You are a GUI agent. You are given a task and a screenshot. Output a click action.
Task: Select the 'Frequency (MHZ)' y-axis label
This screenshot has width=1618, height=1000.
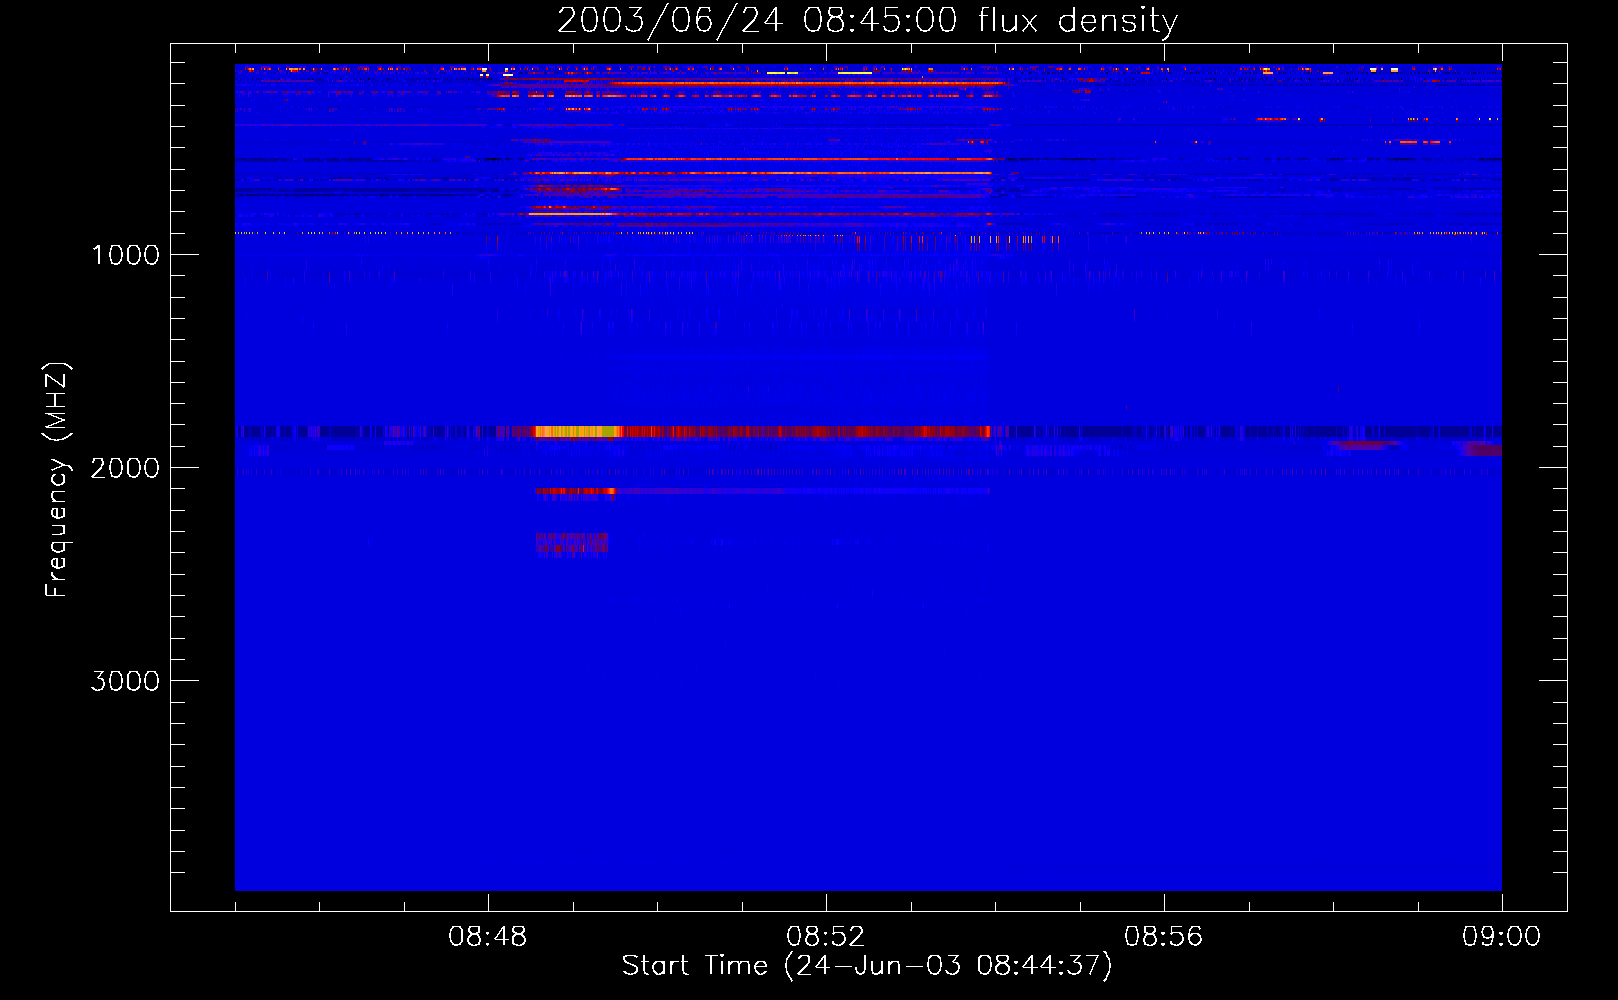pyautogui.click(x=57, y=480)
